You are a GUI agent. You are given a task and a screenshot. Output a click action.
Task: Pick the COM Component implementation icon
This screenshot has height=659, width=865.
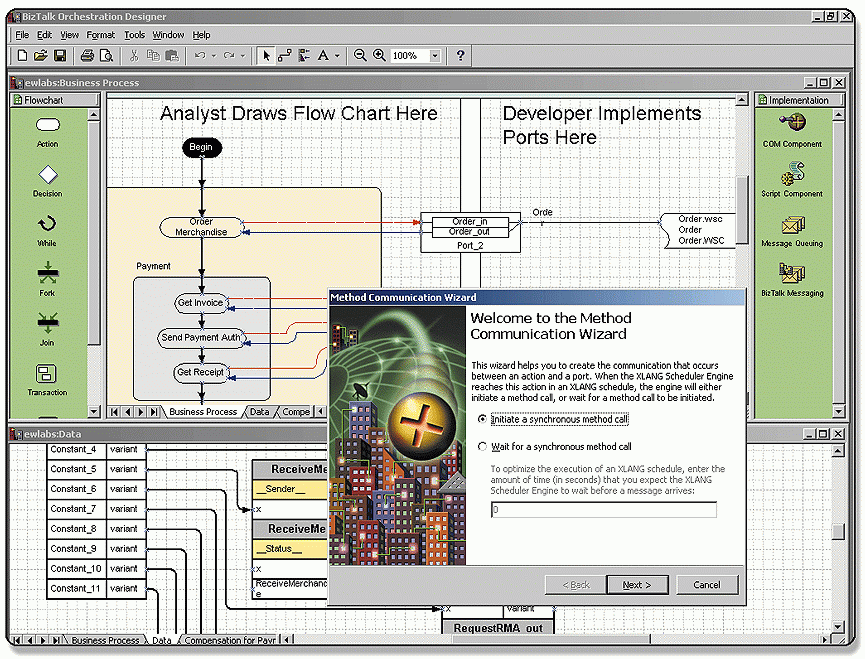tap(792, 124)
